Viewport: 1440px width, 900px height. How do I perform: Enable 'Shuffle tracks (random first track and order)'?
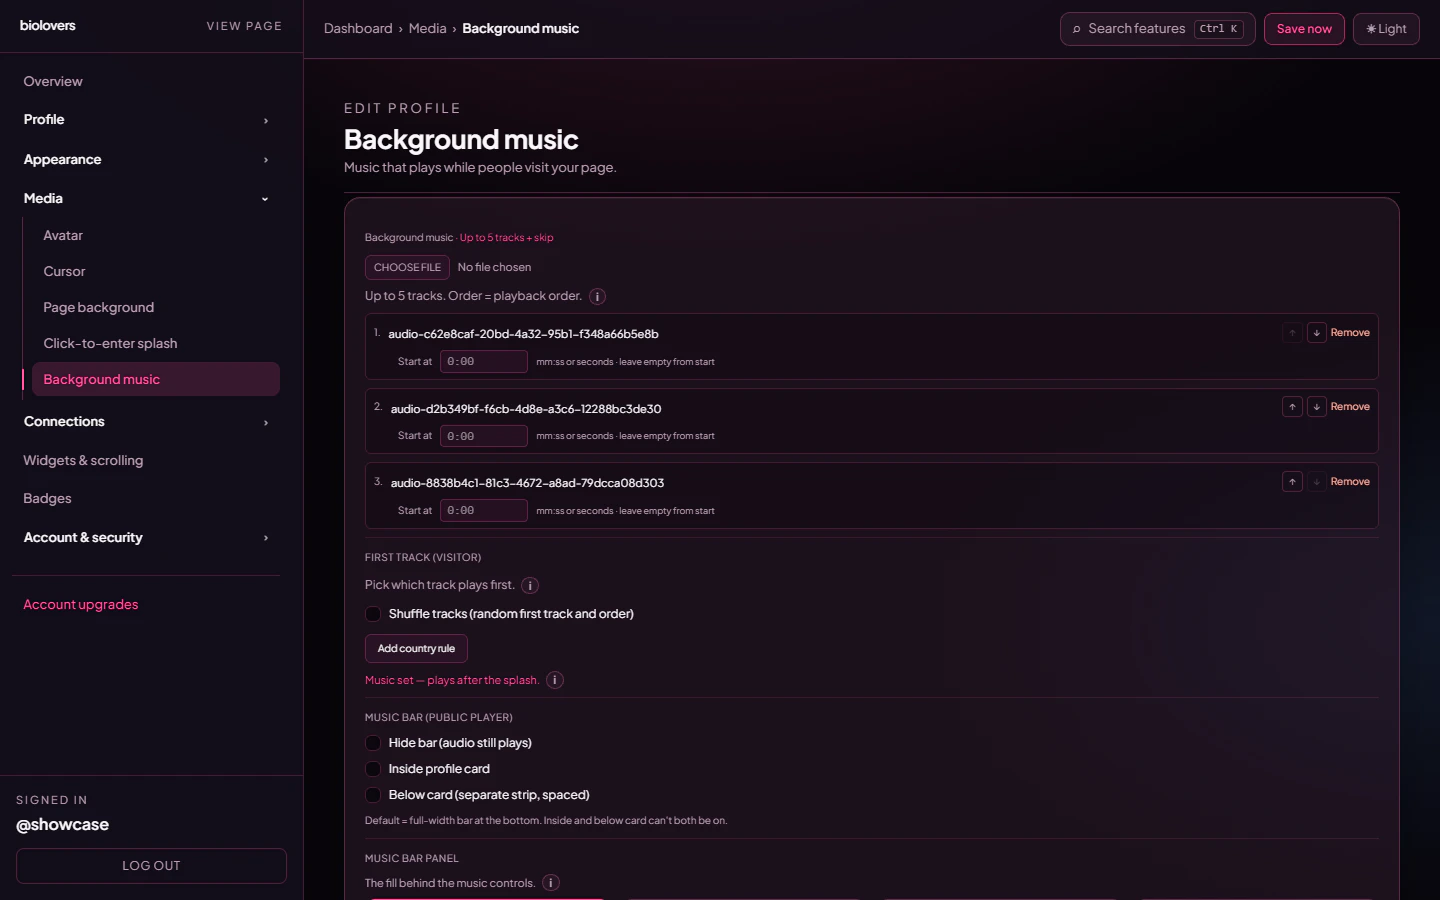372,614
